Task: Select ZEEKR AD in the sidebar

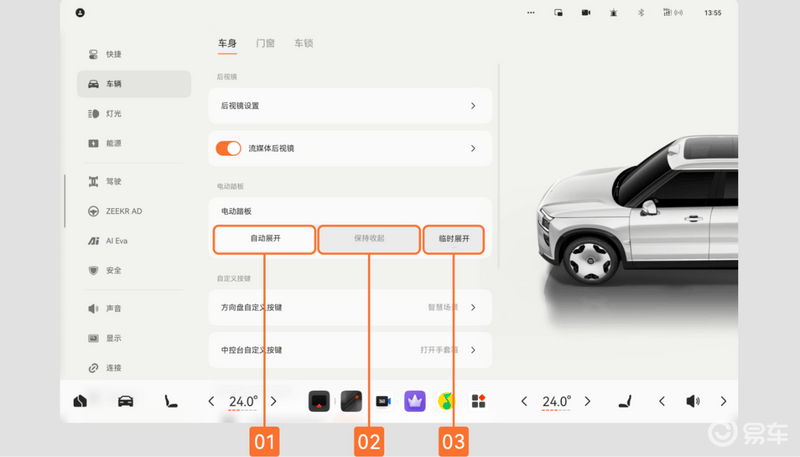Action: click(x=123, y=211)
